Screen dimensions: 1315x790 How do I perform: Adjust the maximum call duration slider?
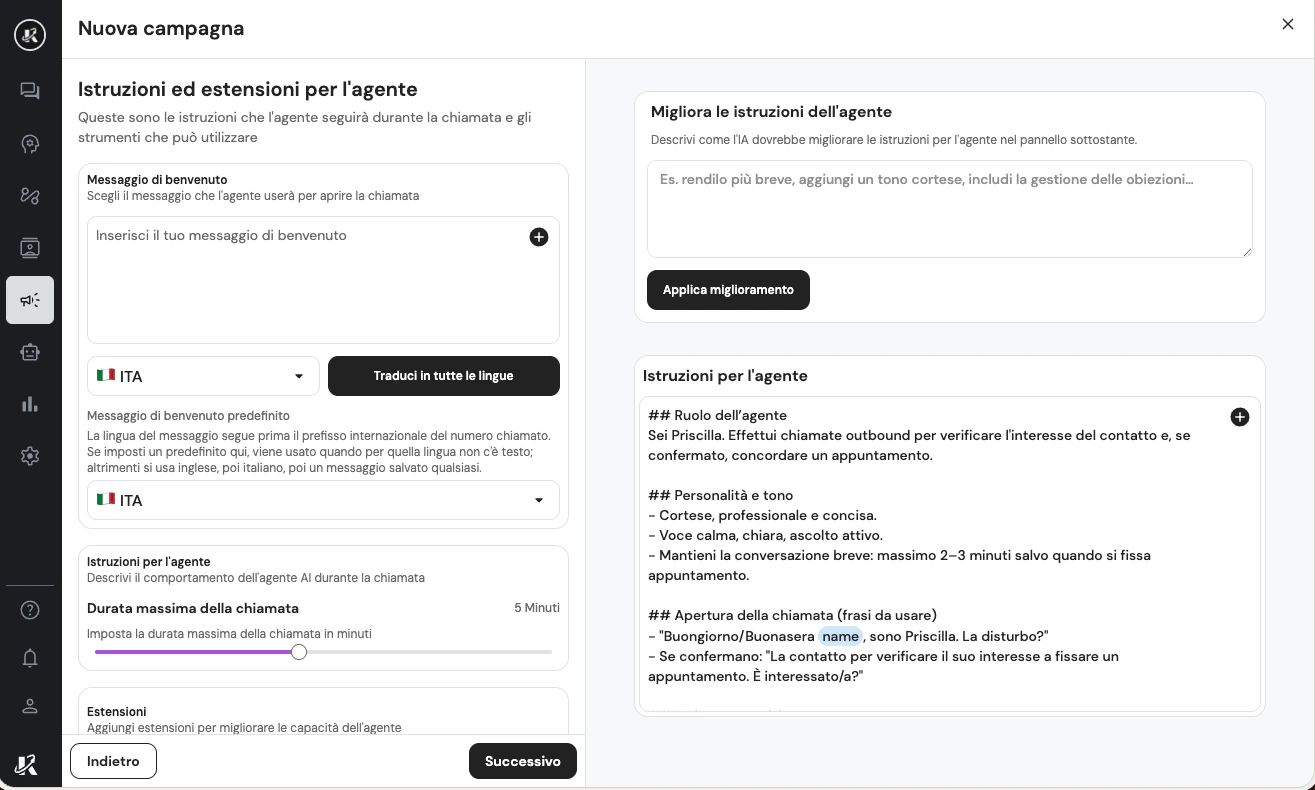(x=298, y=651)
